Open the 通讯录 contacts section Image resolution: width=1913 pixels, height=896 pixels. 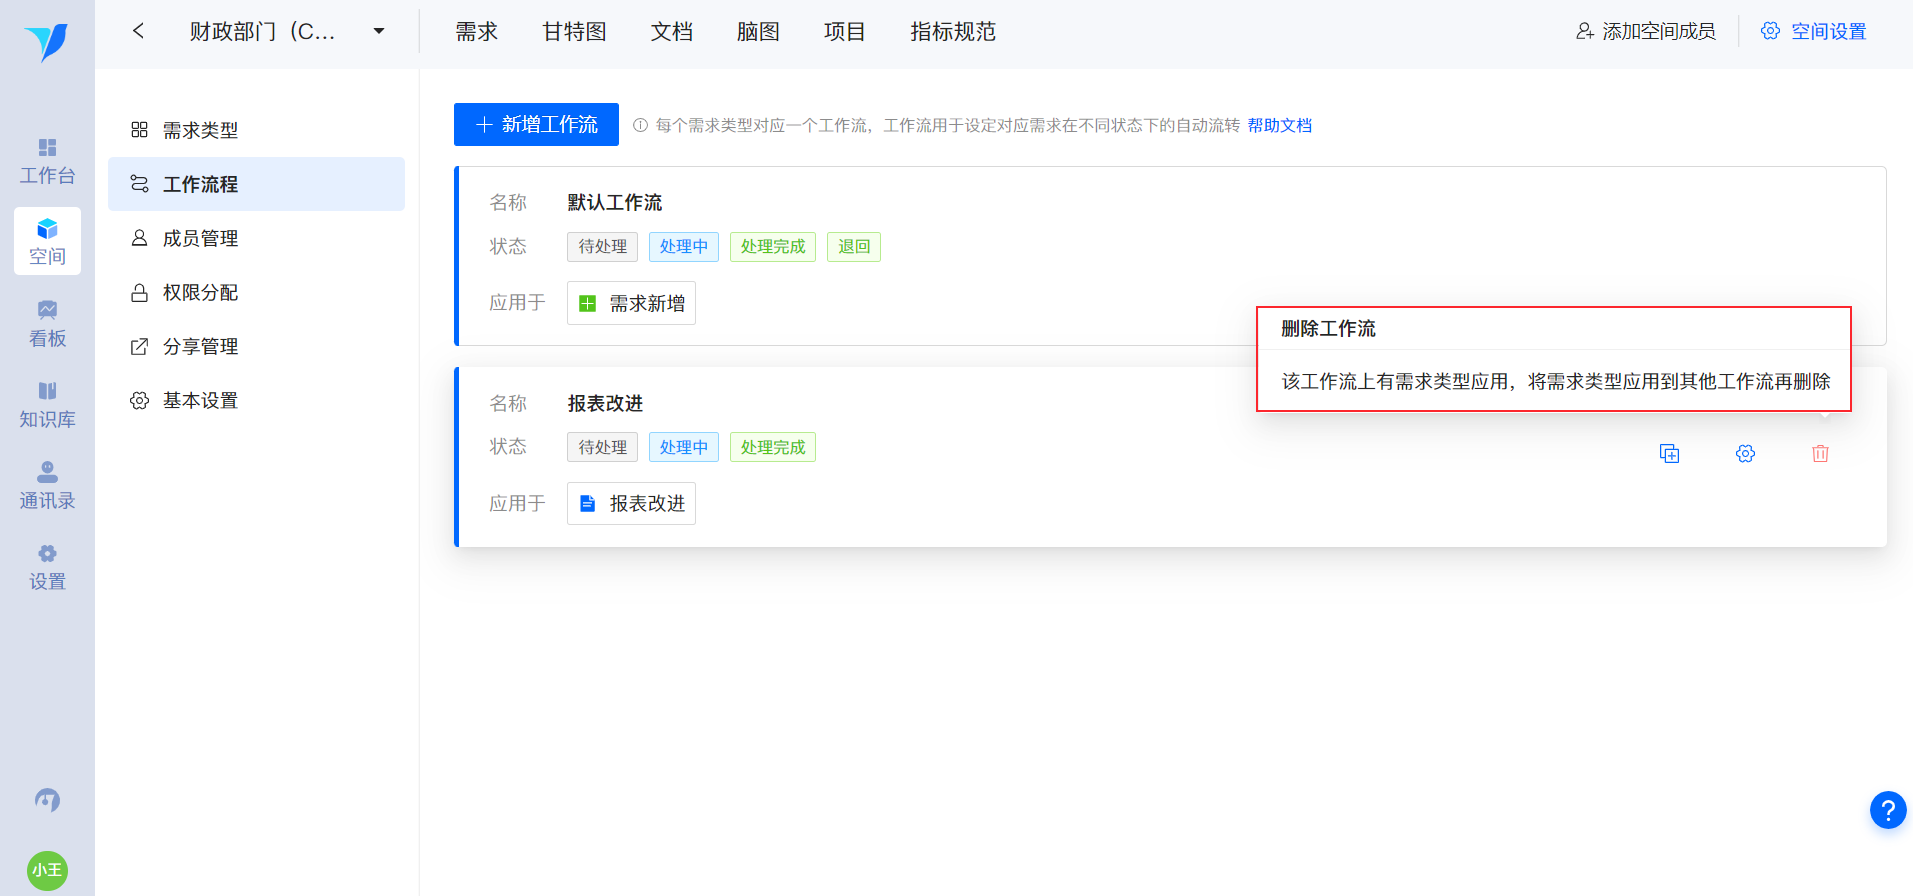[47, 486]
